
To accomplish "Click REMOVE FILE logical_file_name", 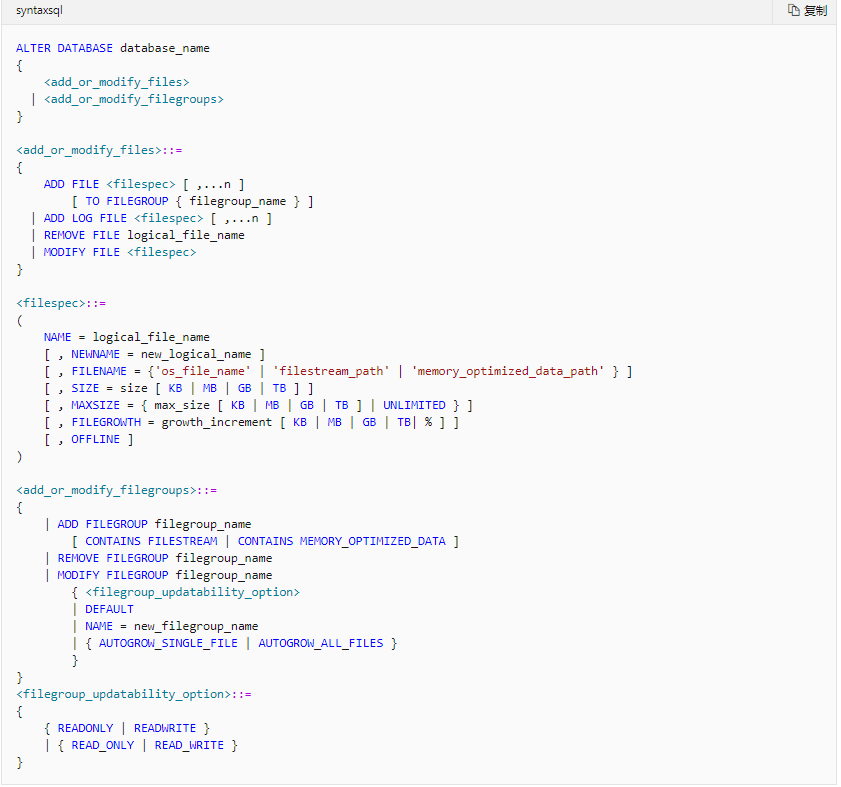I will (x=144, y=236).
